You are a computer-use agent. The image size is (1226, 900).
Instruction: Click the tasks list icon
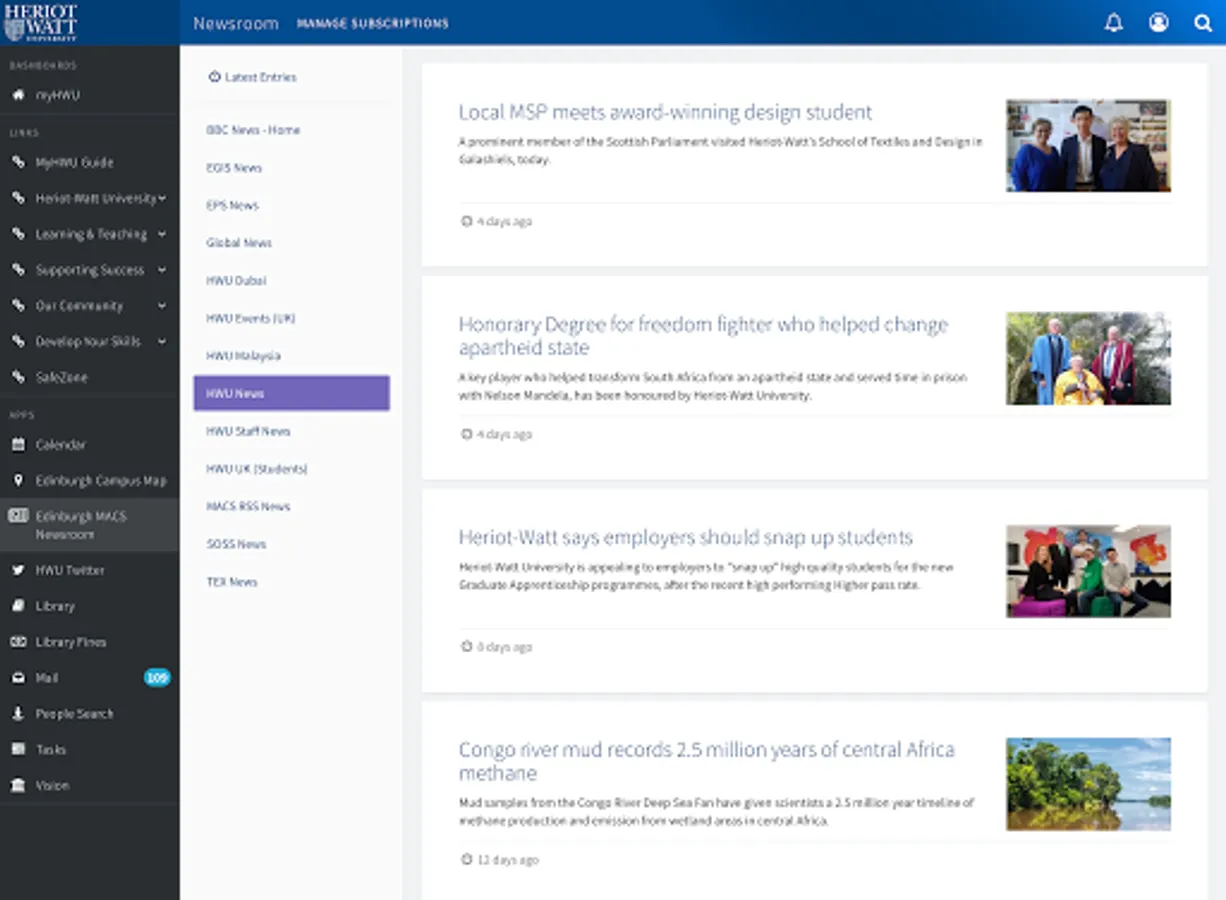pyautogui.click(x=18, y=749)
